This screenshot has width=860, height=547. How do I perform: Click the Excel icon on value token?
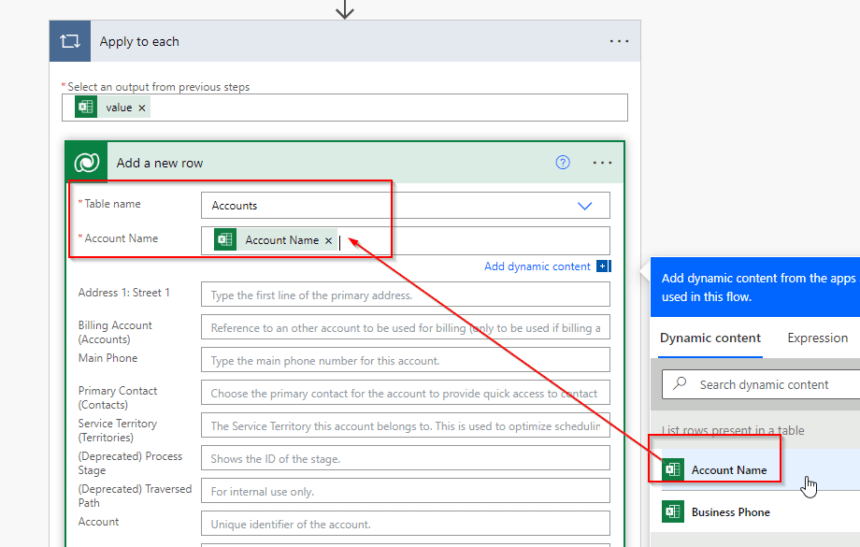click(86, 107)
